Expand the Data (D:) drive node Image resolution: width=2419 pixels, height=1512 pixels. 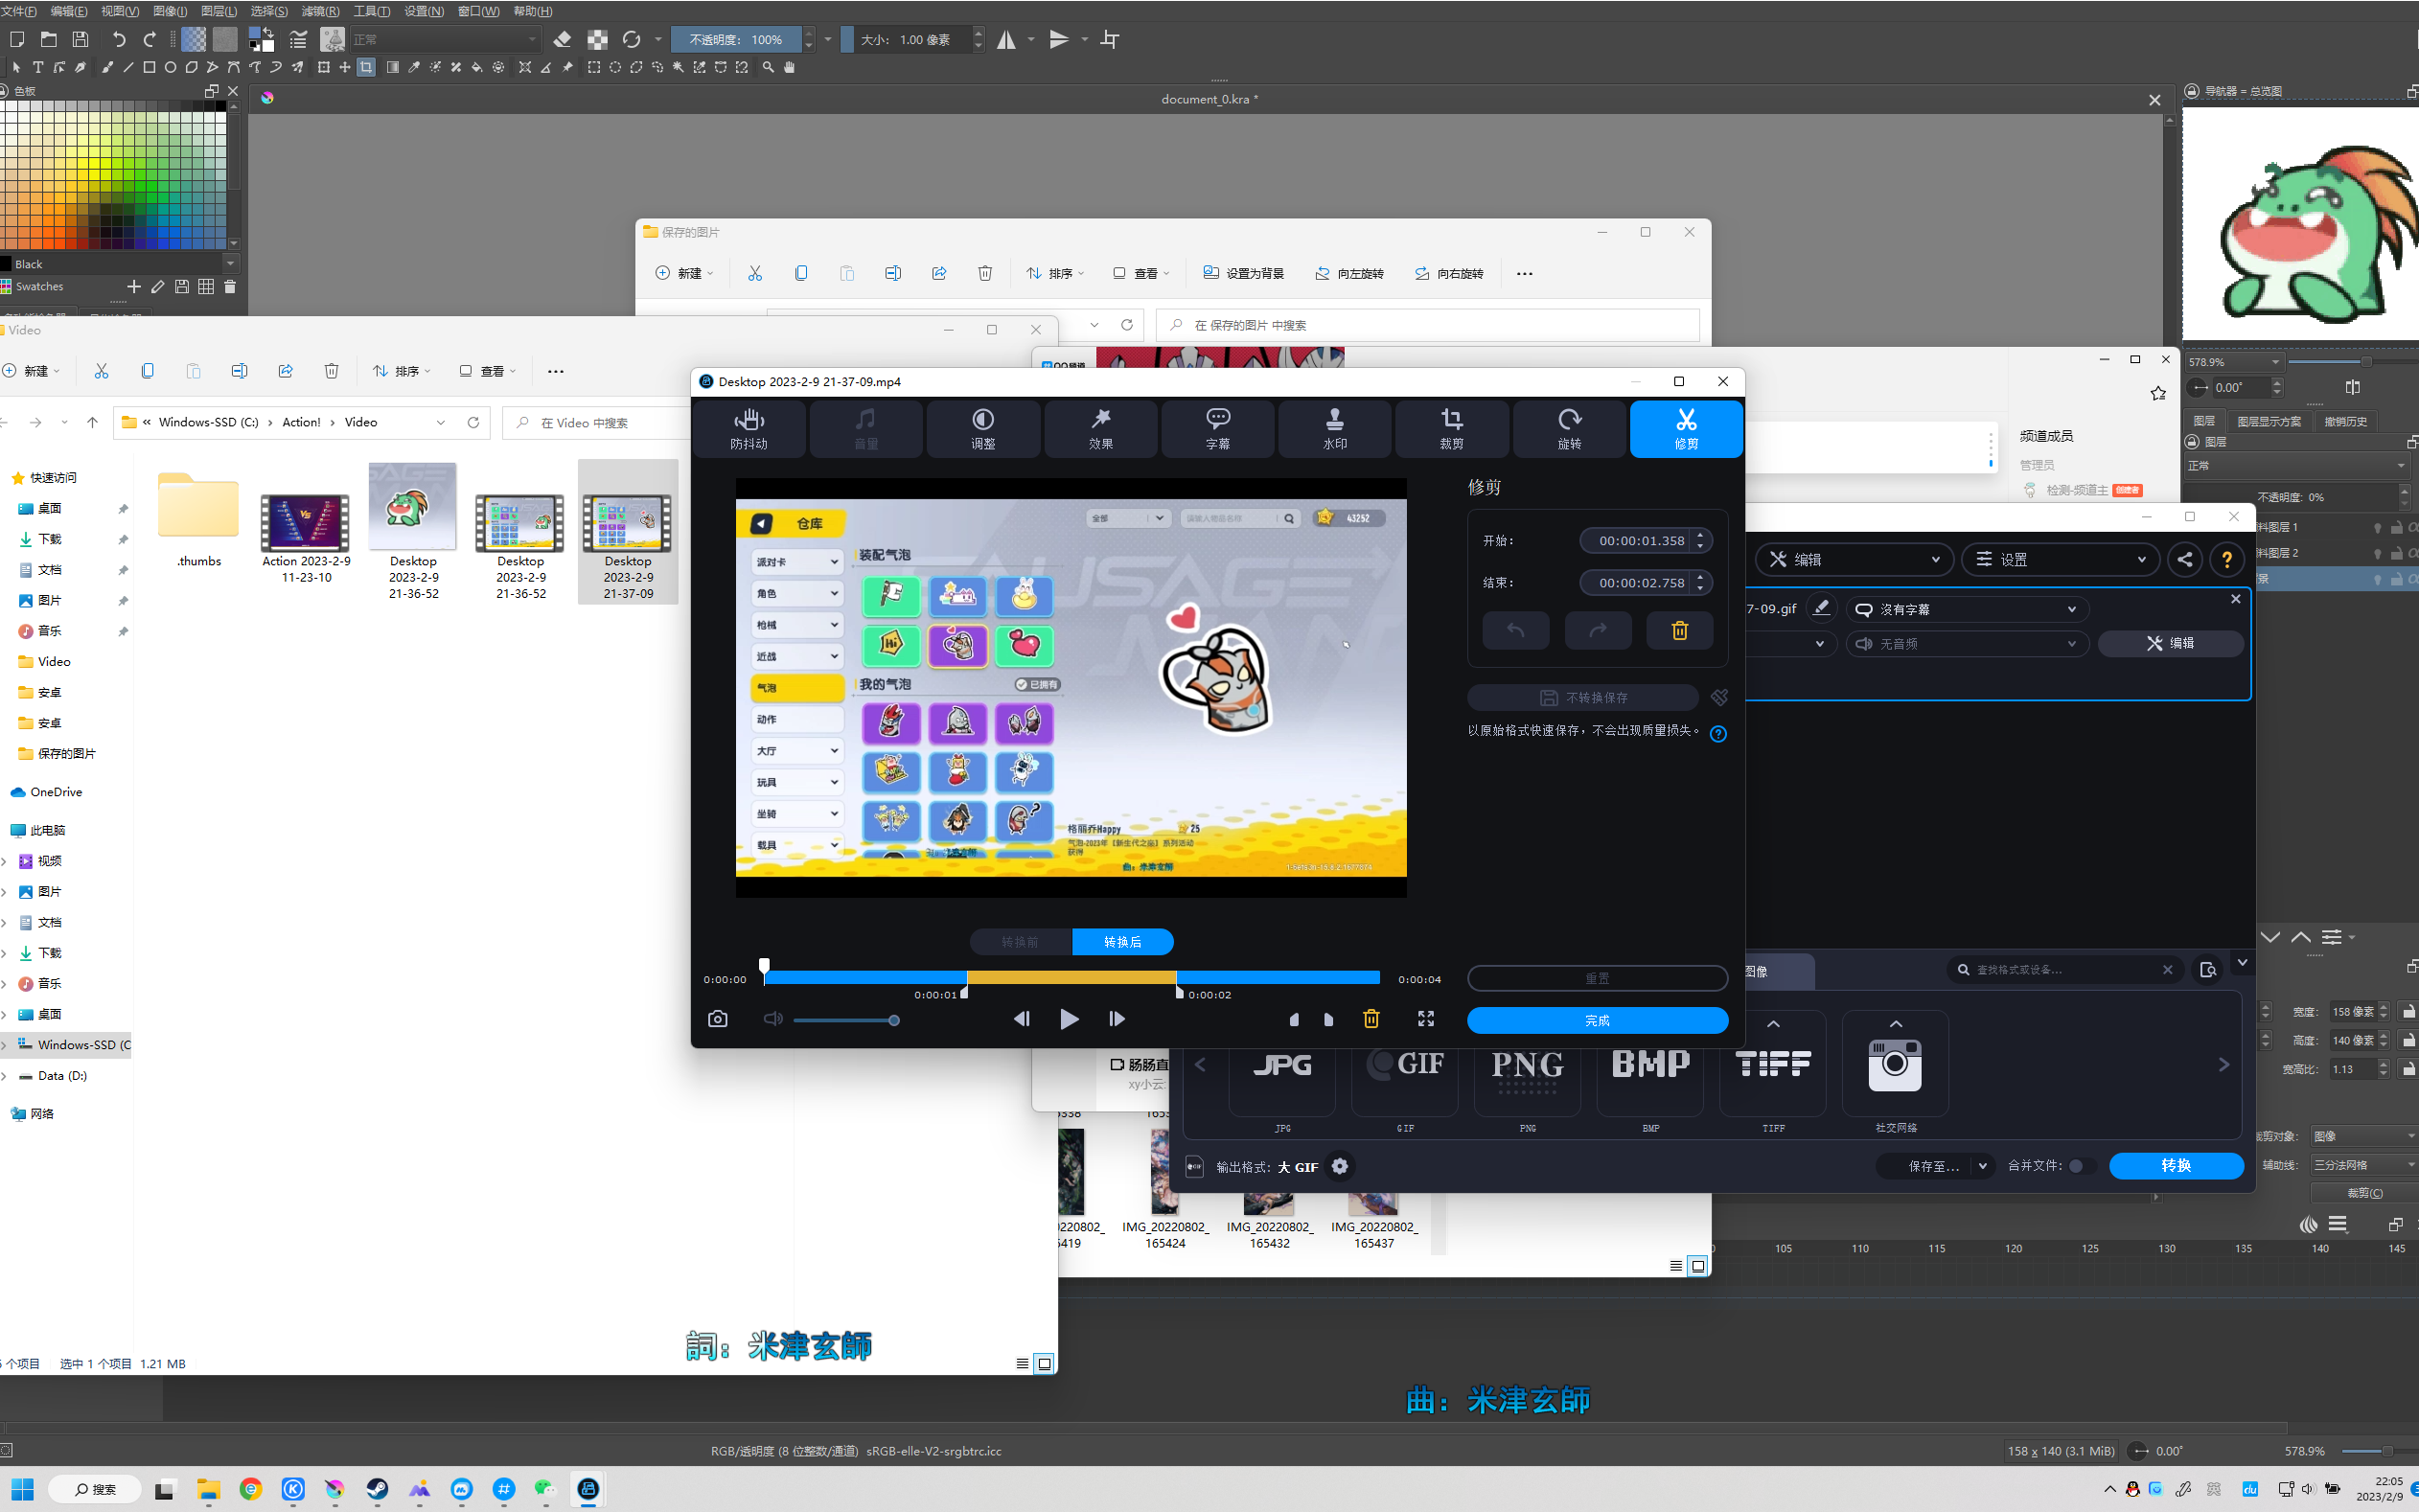pyautogui.click(x=4, y=1076)
